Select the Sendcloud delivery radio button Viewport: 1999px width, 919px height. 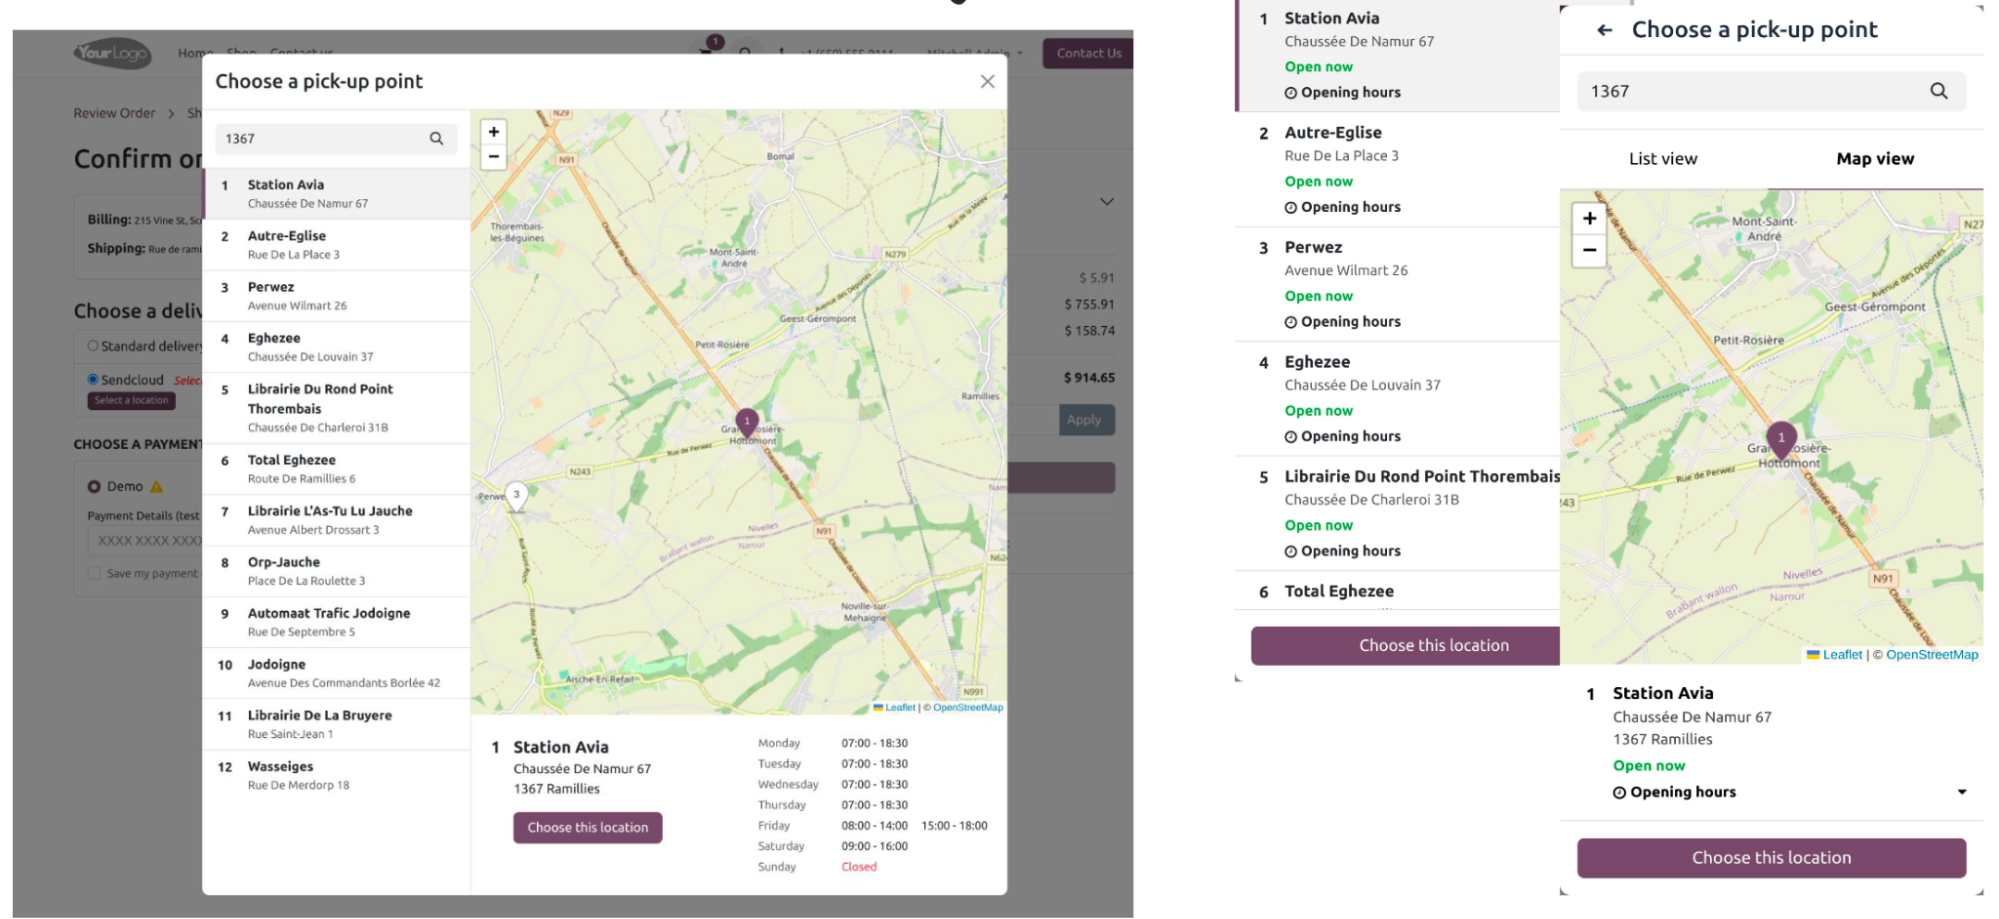pyautogui.click(x=93, y=380)
